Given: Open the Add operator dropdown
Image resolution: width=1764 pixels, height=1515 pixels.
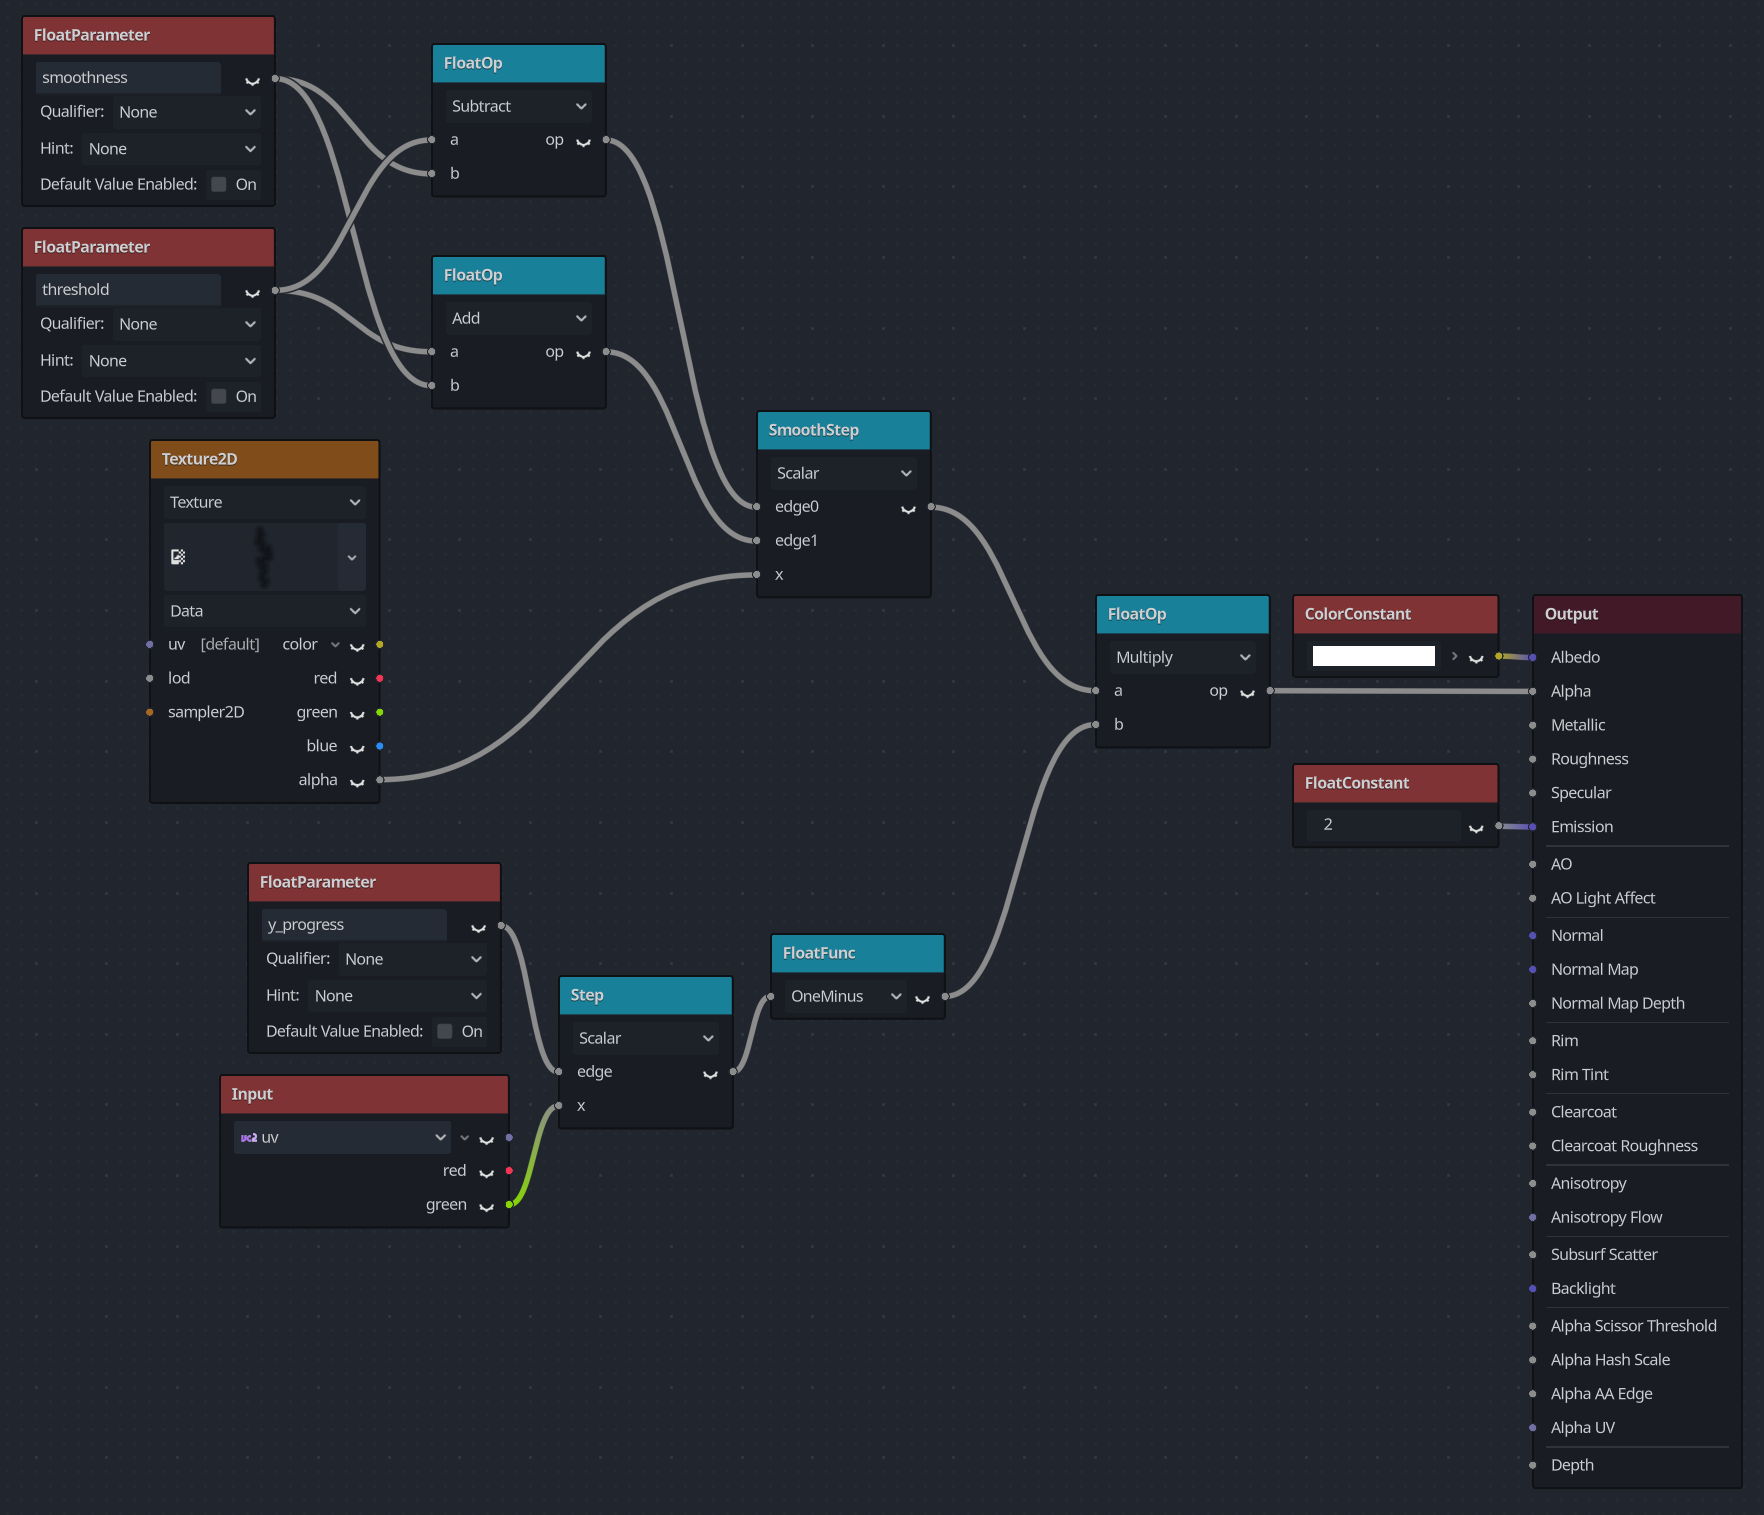Looking at the screenshot, I should click(x=519, y=318).
